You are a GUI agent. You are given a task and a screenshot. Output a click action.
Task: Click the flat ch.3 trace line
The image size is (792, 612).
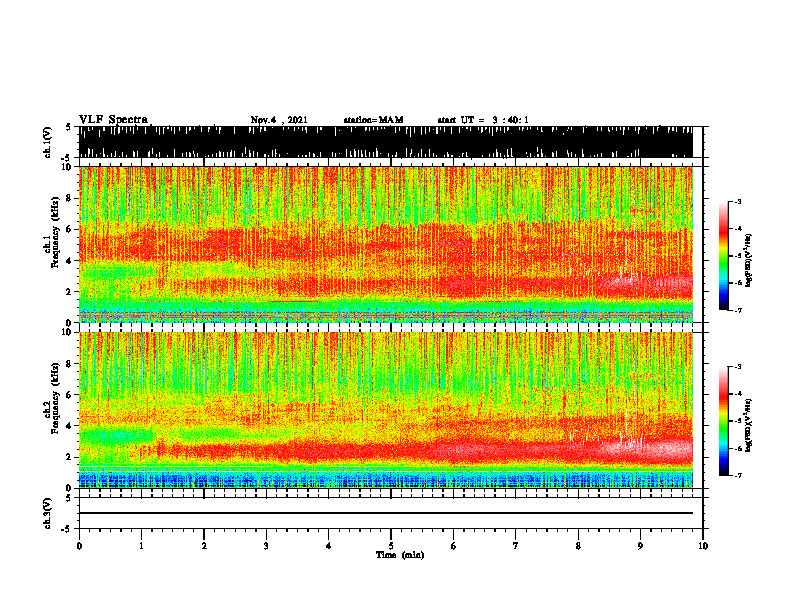[385, 513]
